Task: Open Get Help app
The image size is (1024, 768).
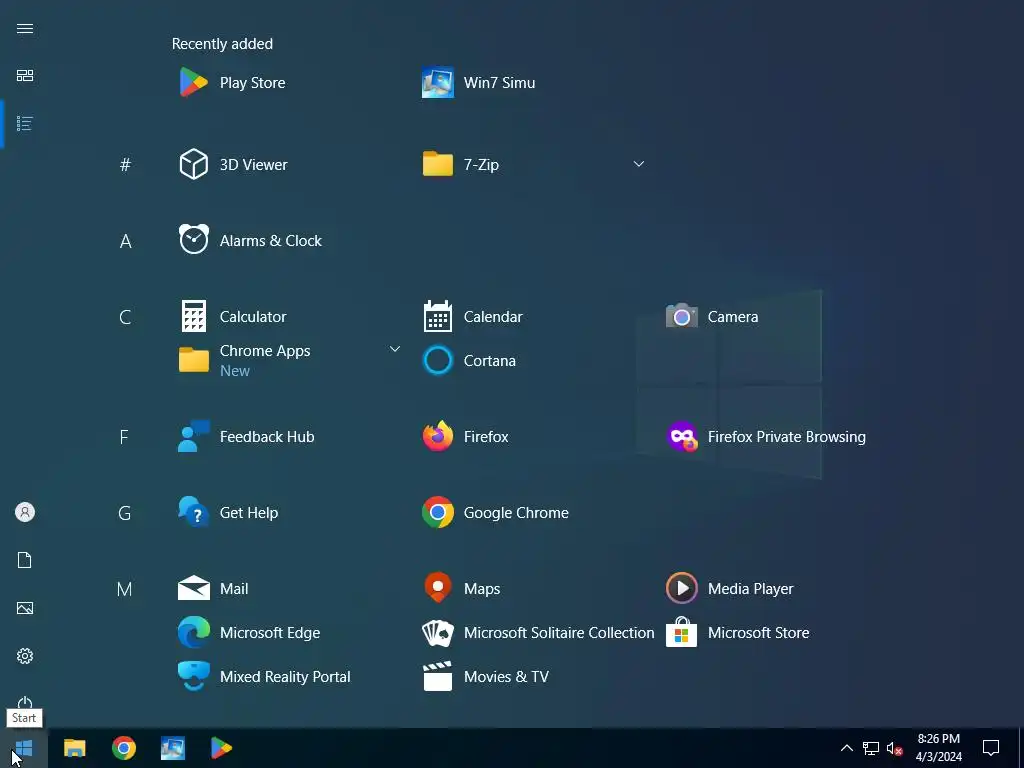Action: (228, 513)
